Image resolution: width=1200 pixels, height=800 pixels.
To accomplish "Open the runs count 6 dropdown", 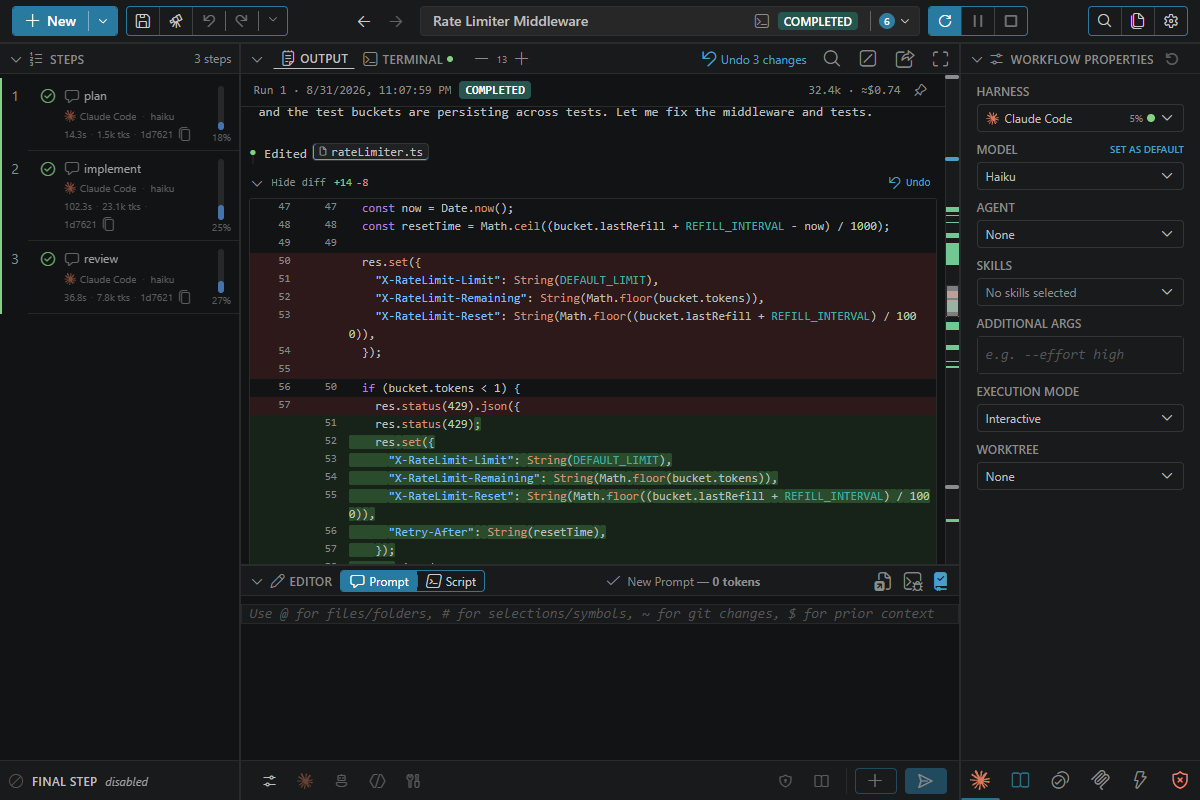I will [x=895, y=21].
